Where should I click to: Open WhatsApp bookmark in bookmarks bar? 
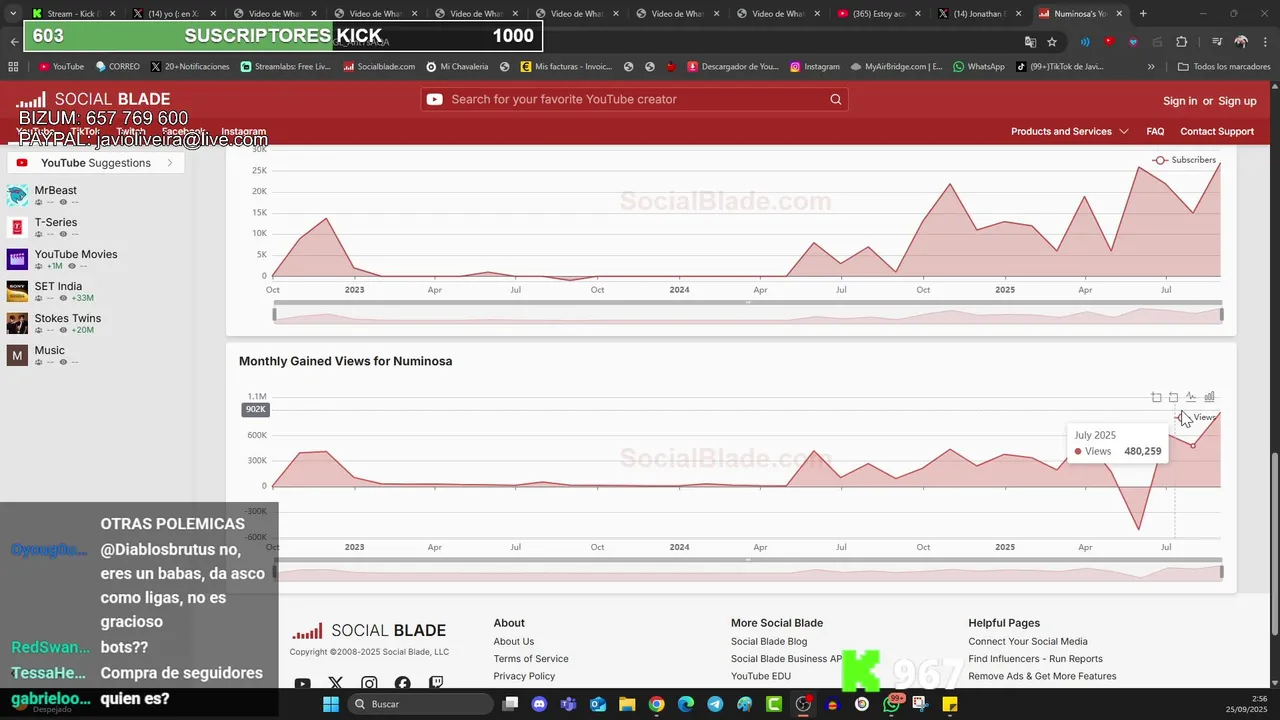(x=978, y=67)
